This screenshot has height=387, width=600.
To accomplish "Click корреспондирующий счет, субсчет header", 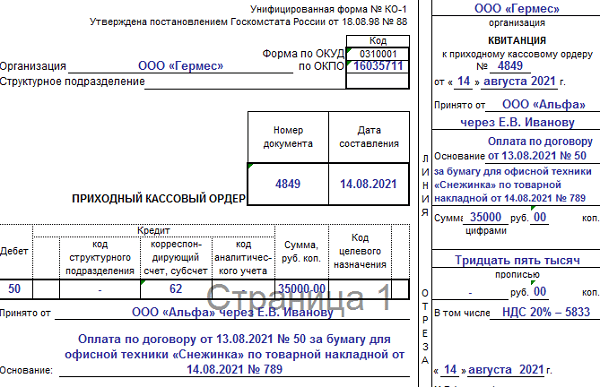I will pyautogui.click(x=176, y=258).
